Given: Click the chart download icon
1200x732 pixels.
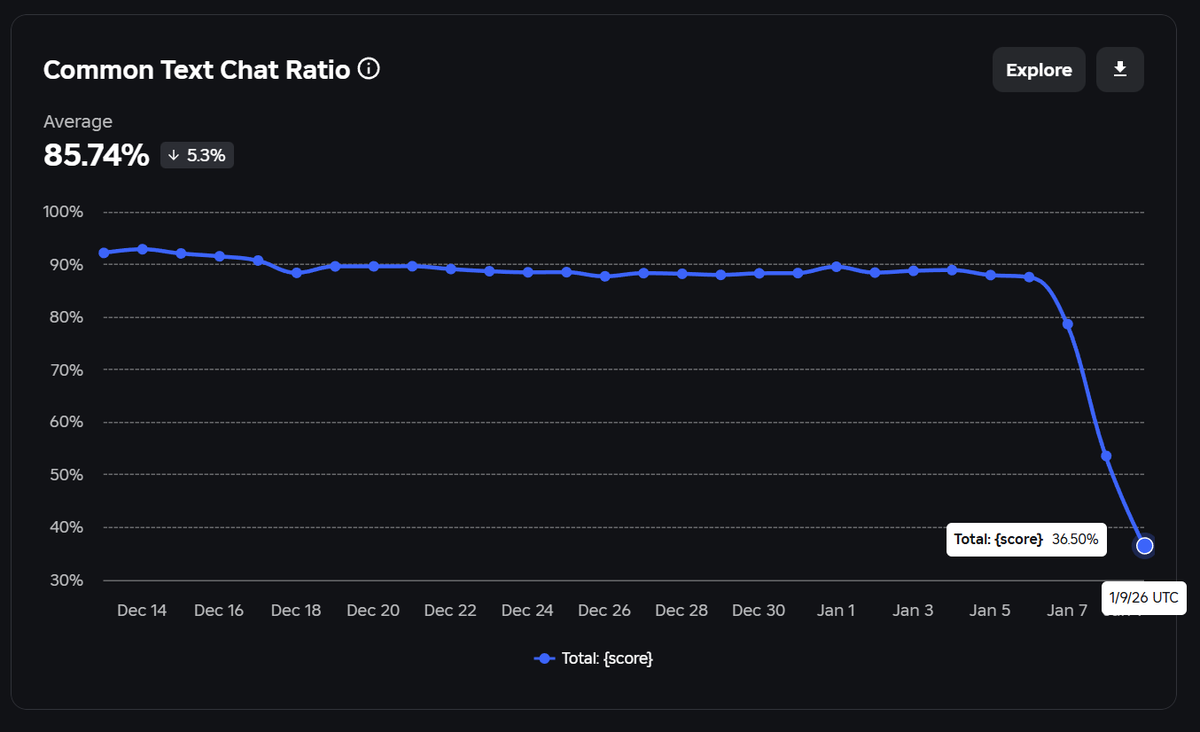Looking at the screenshot, I should (x=1120, y=69).
